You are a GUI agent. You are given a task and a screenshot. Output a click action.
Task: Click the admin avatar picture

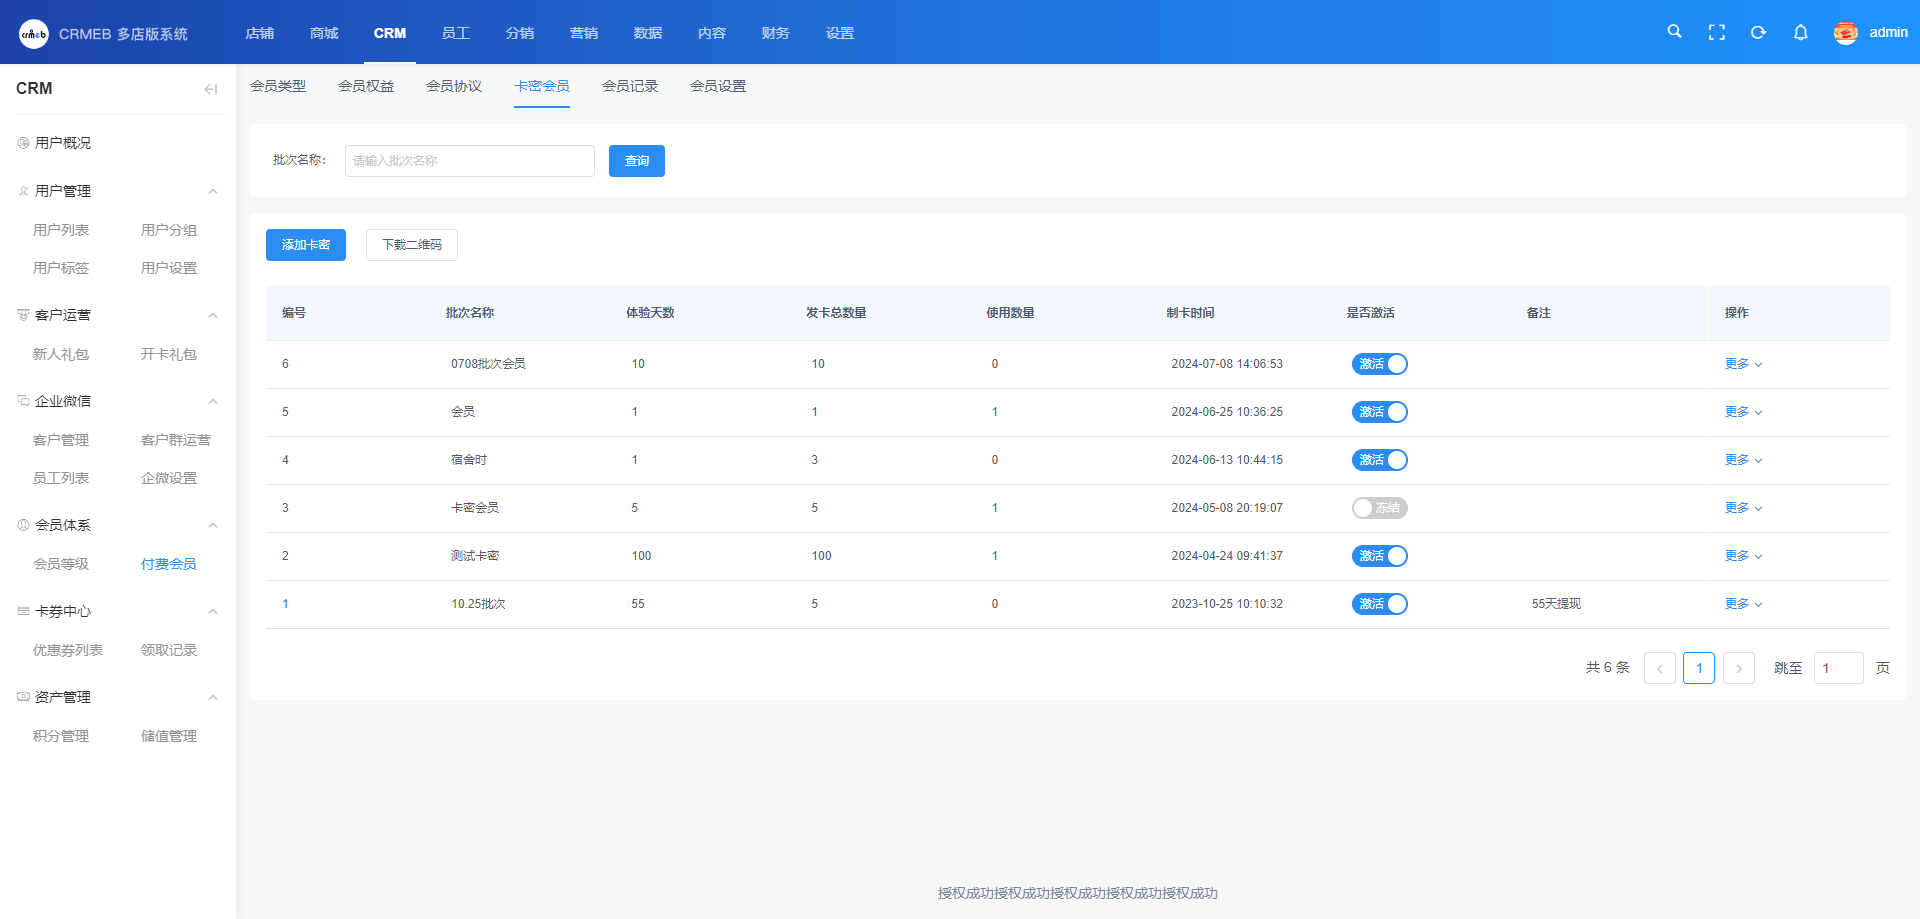click(1845, 33)
